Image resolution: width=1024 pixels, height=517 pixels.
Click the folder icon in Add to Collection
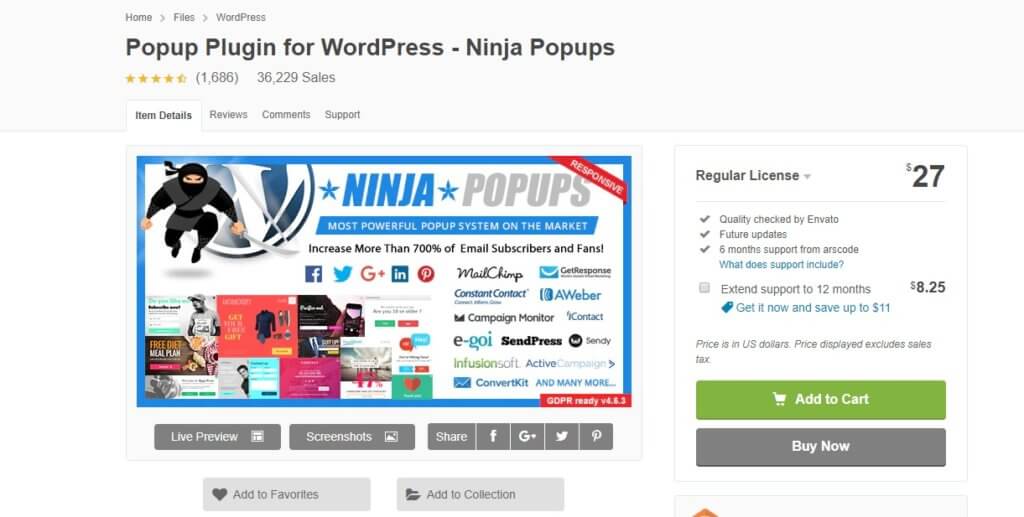[x=413, y=494]
